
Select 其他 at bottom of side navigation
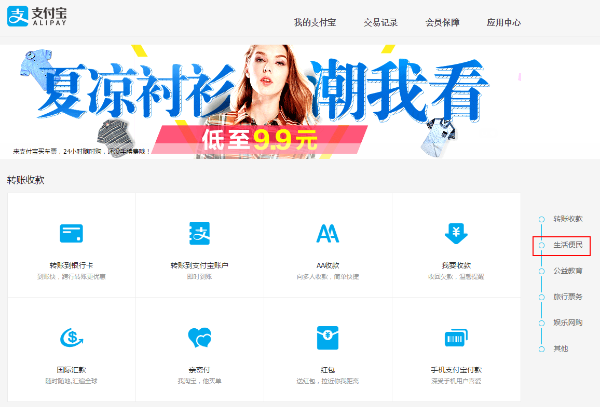(560, 348)
